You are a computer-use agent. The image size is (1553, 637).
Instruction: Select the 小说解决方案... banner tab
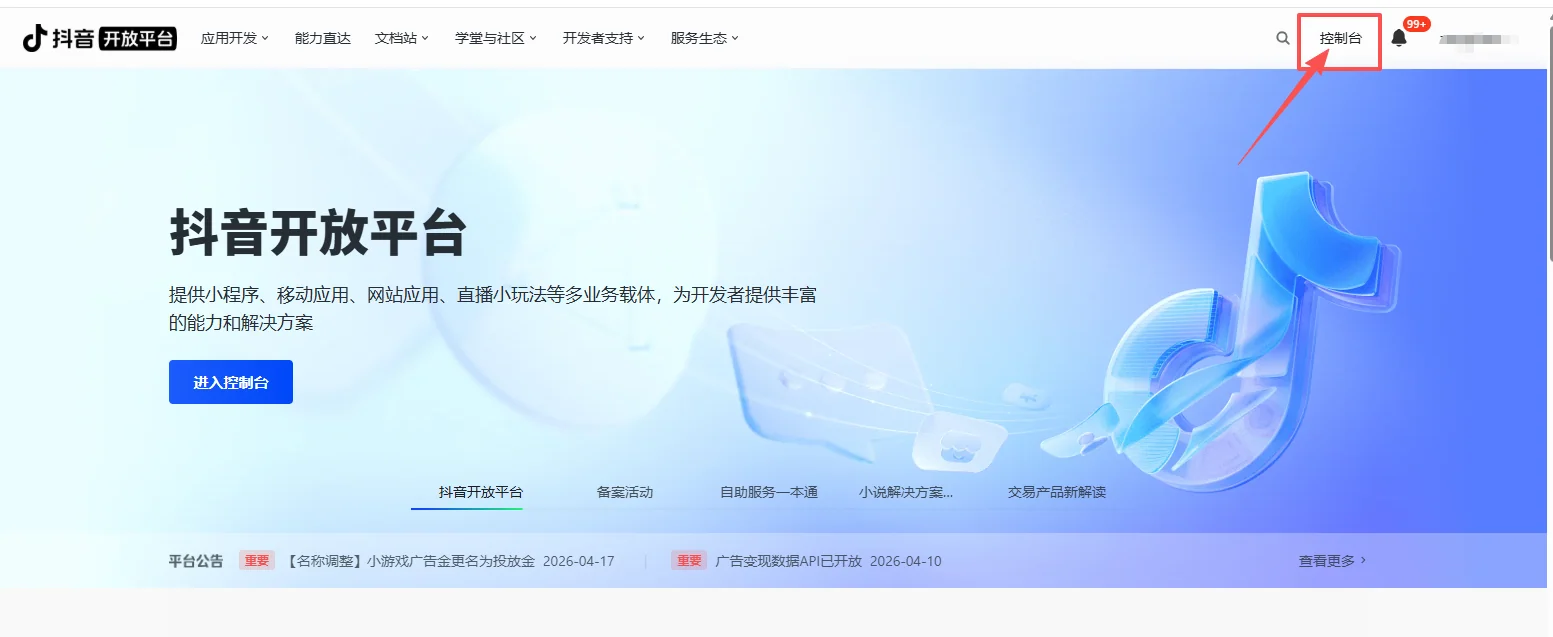(x=906, y=492)
